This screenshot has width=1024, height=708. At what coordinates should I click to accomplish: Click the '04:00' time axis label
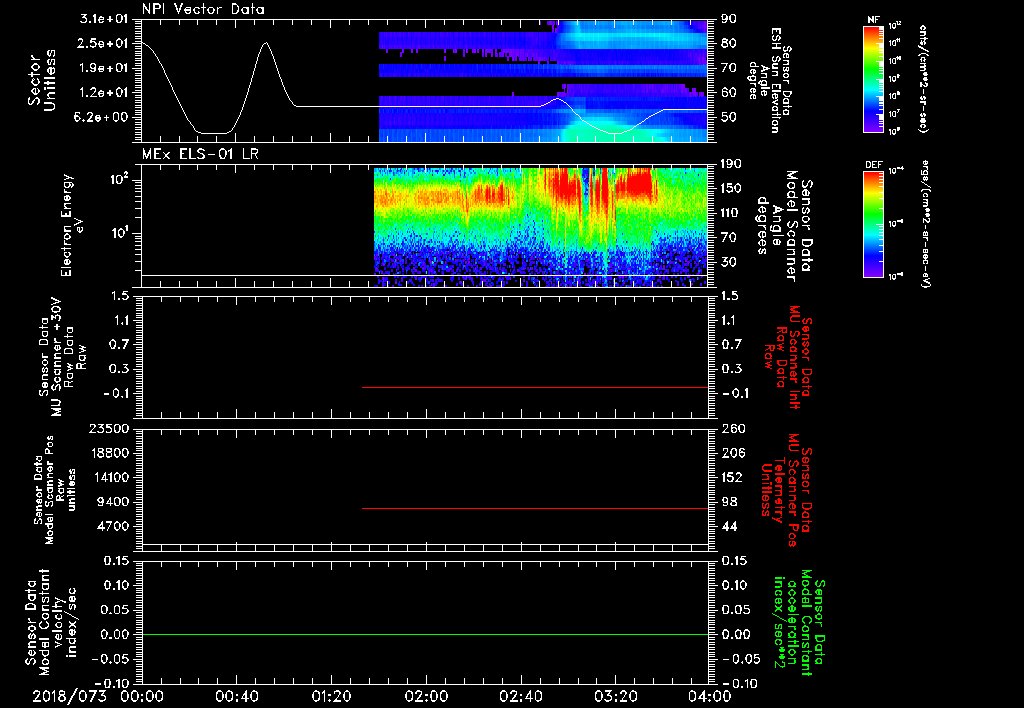tap(710, 696)
